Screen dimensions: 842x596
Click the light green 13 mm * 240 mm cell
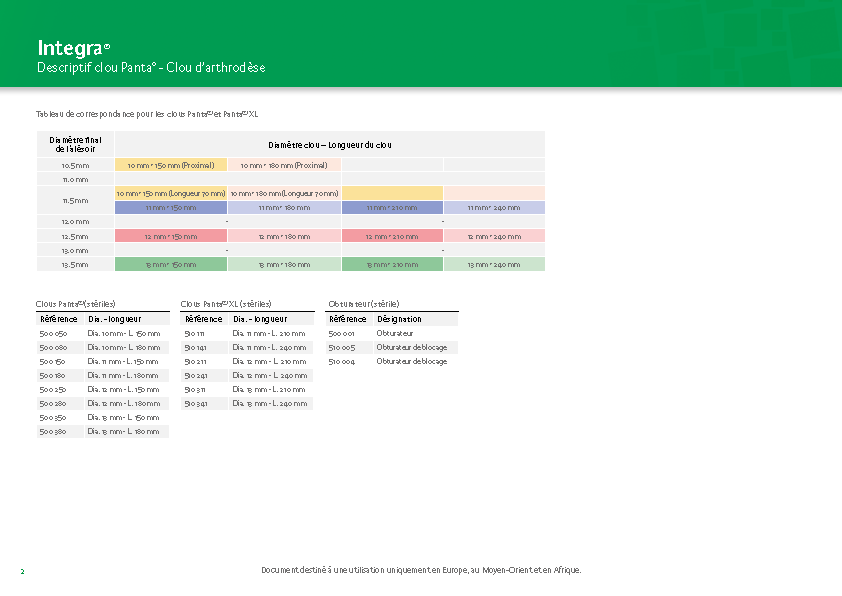click(x=494, y=265)
